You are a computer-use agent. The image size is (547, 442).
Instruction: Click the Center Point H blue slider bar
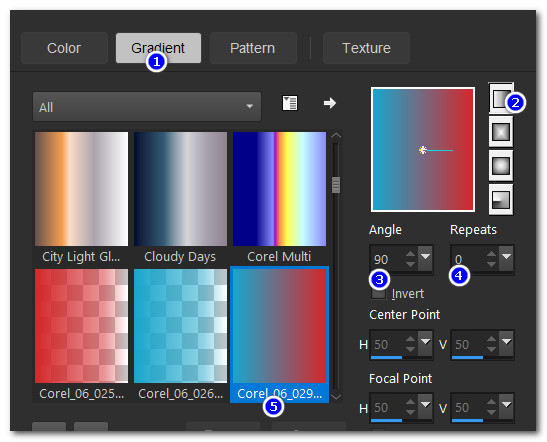[x=387, y=358]
